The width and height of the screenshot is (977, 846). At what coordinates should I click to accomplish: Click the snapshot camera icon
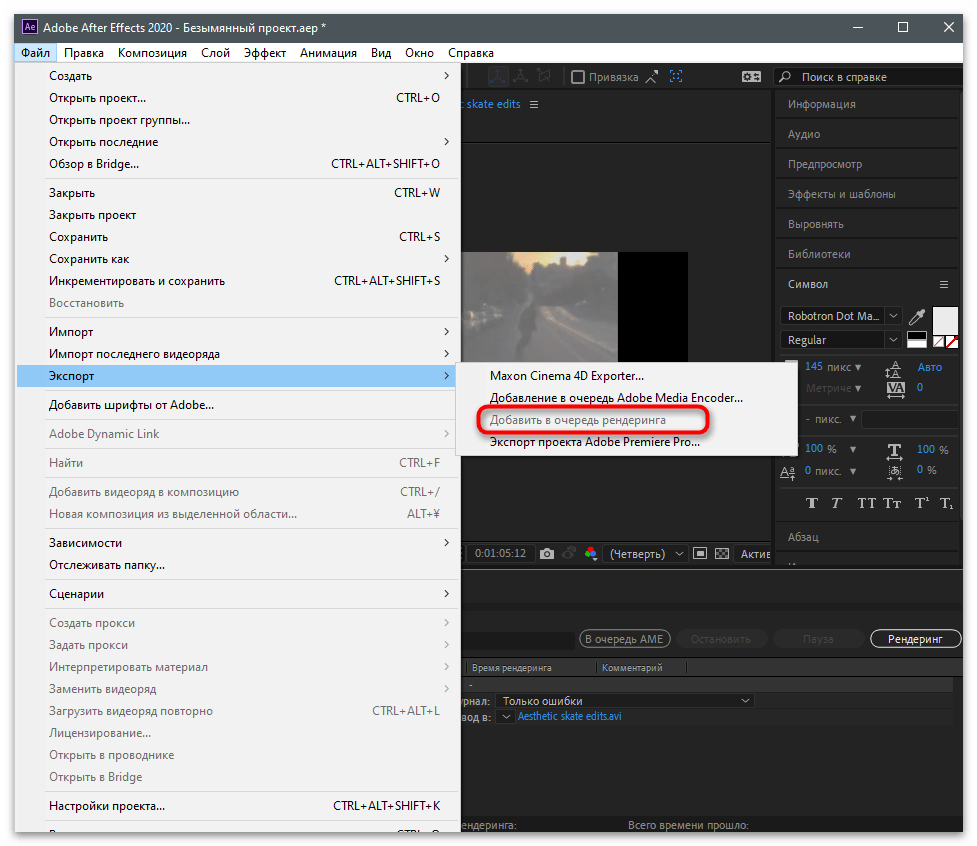point(547,553)
